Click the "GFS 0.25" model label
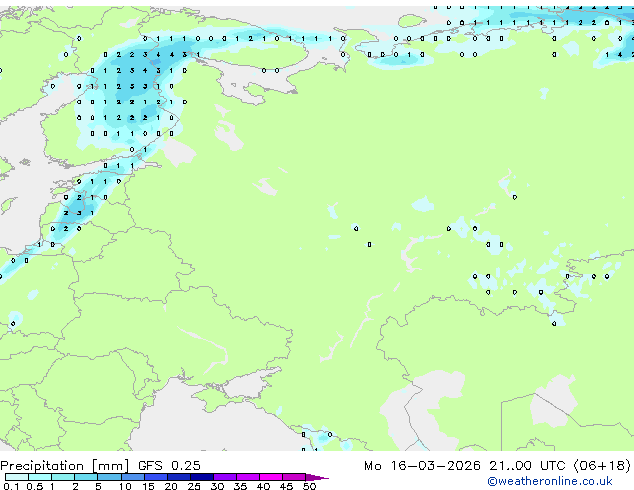634x490 pixels. (169, 466)
